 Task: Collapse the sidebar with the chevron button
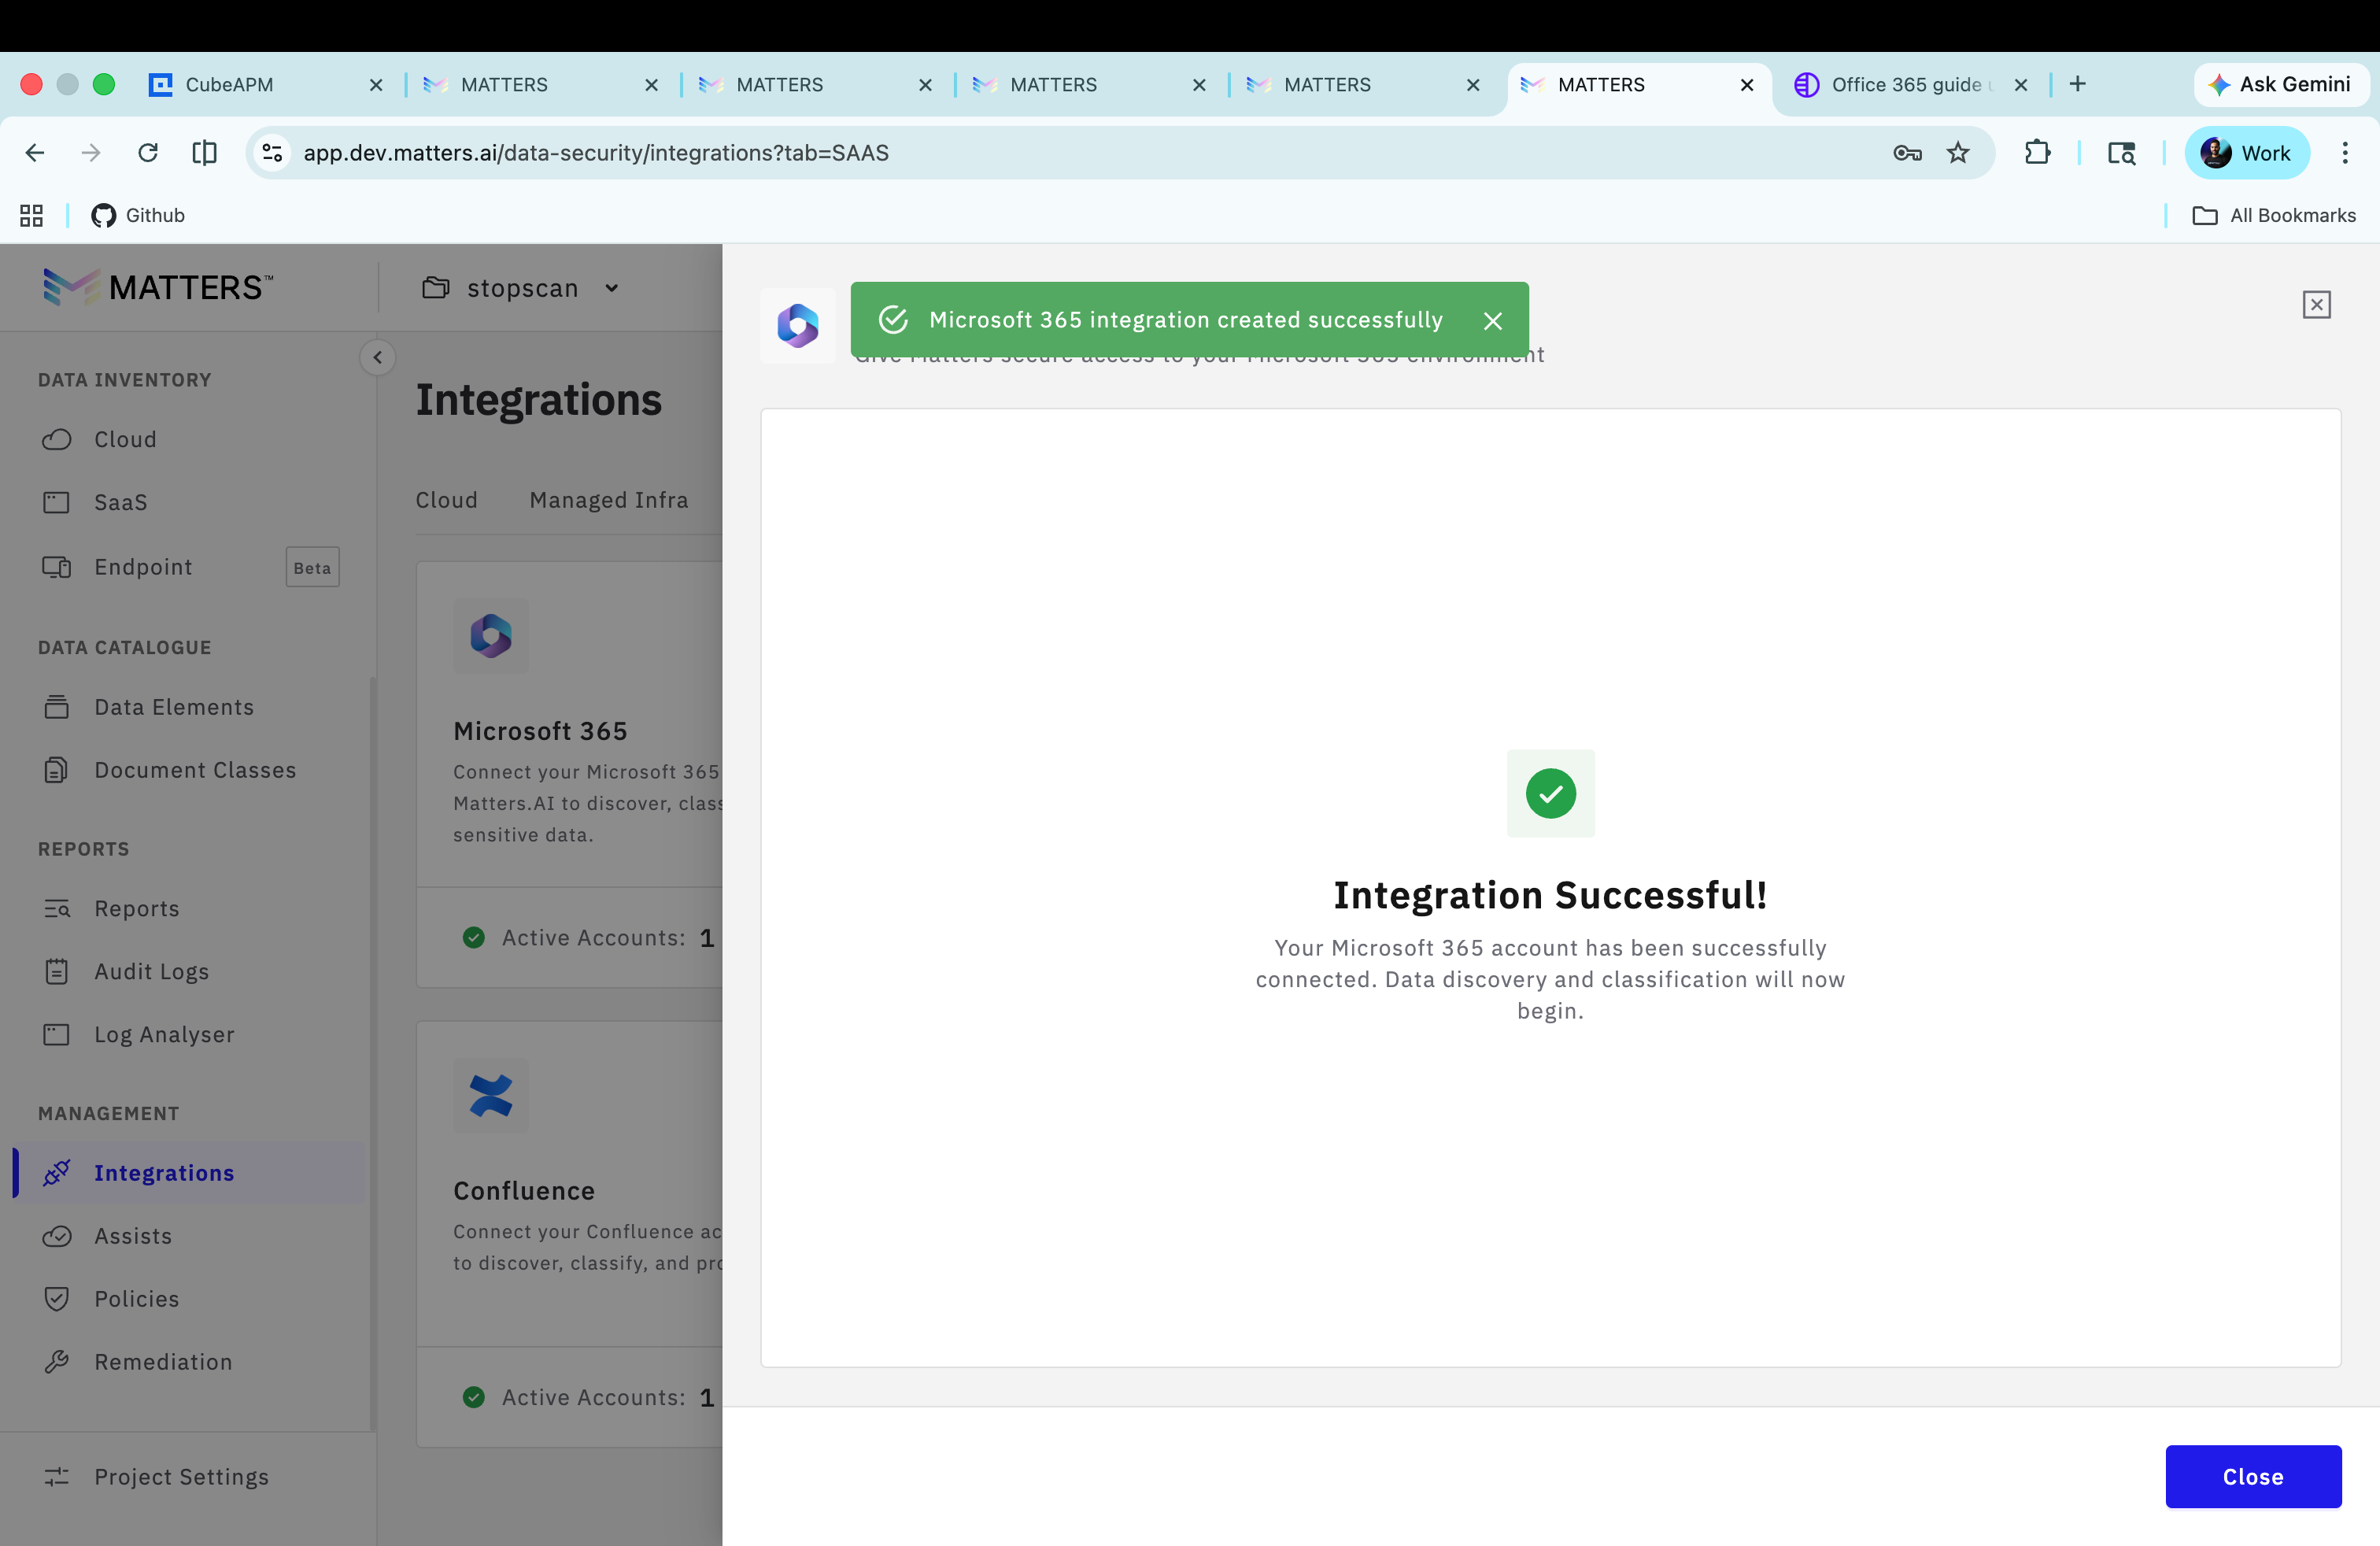click(377, 357)
